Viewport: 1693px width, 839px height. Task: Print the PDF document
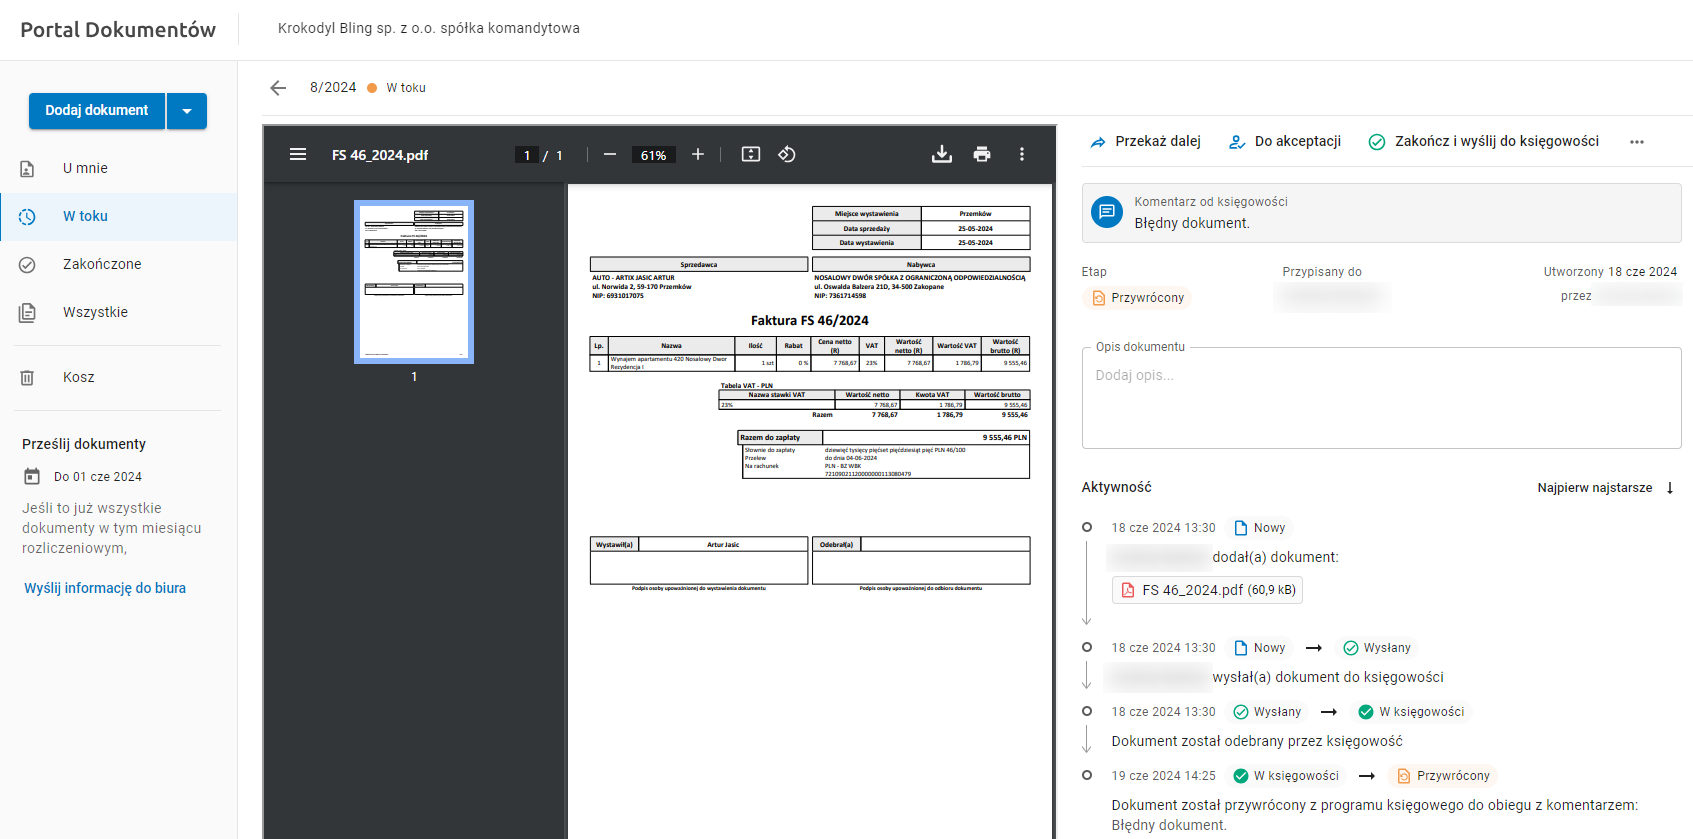pyautogui.click(x=982, y=154)
